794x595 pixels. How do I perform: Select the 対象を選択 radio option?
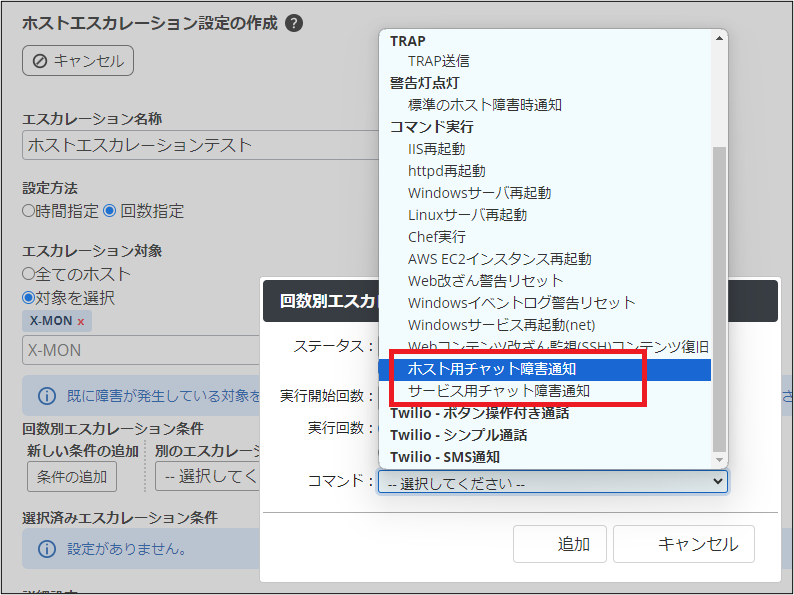tap(29, 298)
